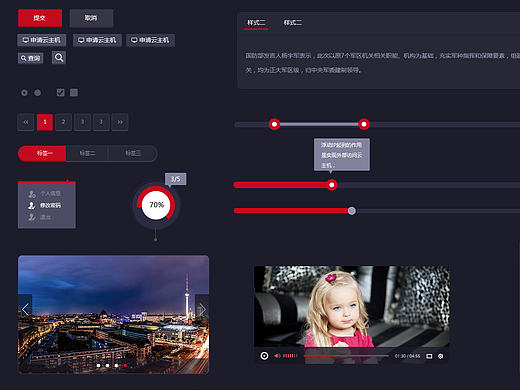Open the first style tab with red underline
Image resolution: width=520 pixels, height=390 pixels.
[x=256, y=23]
